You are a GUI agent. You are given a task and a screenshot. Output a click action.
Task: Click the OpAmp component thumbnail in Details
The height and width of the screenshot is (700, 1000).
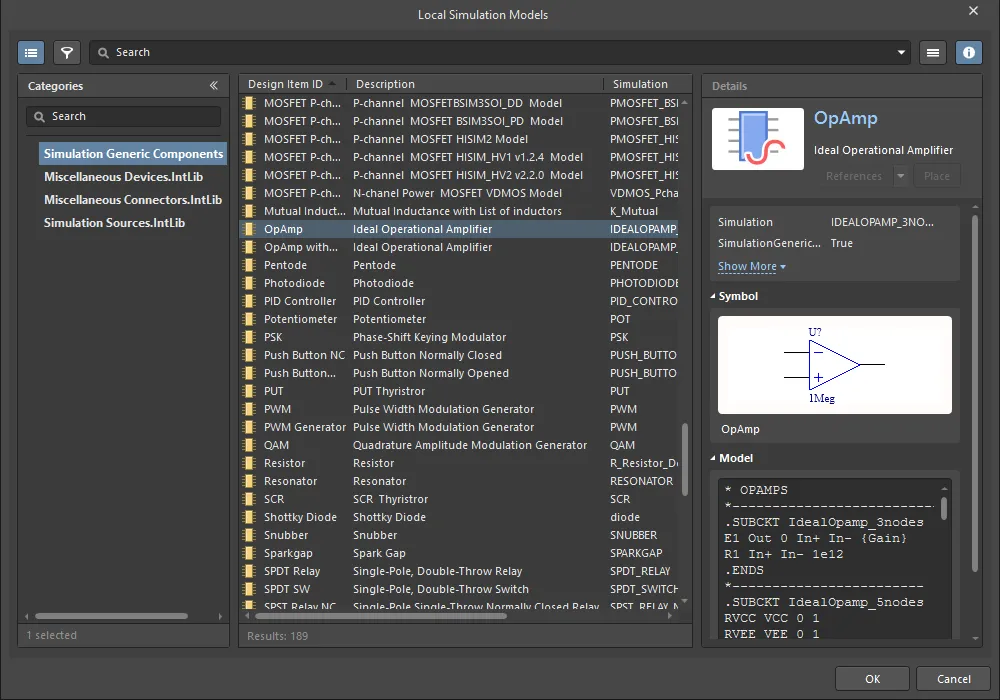[757, 139]
